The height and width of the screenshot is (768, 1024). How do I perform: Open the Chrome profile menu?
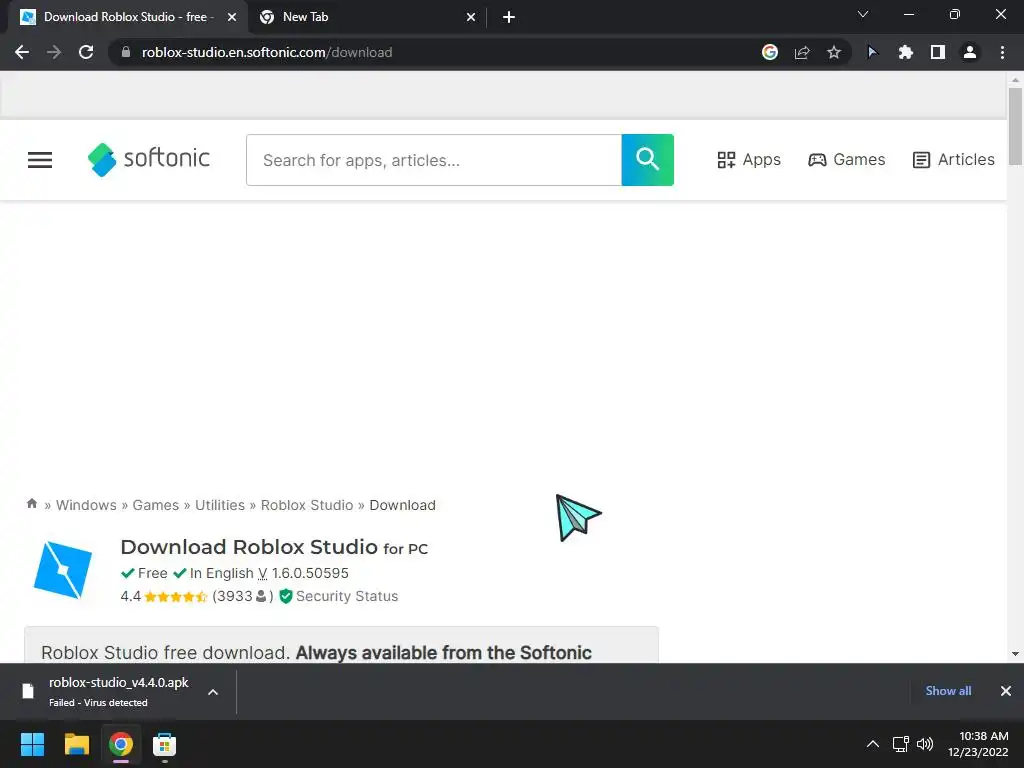point(970,52)
